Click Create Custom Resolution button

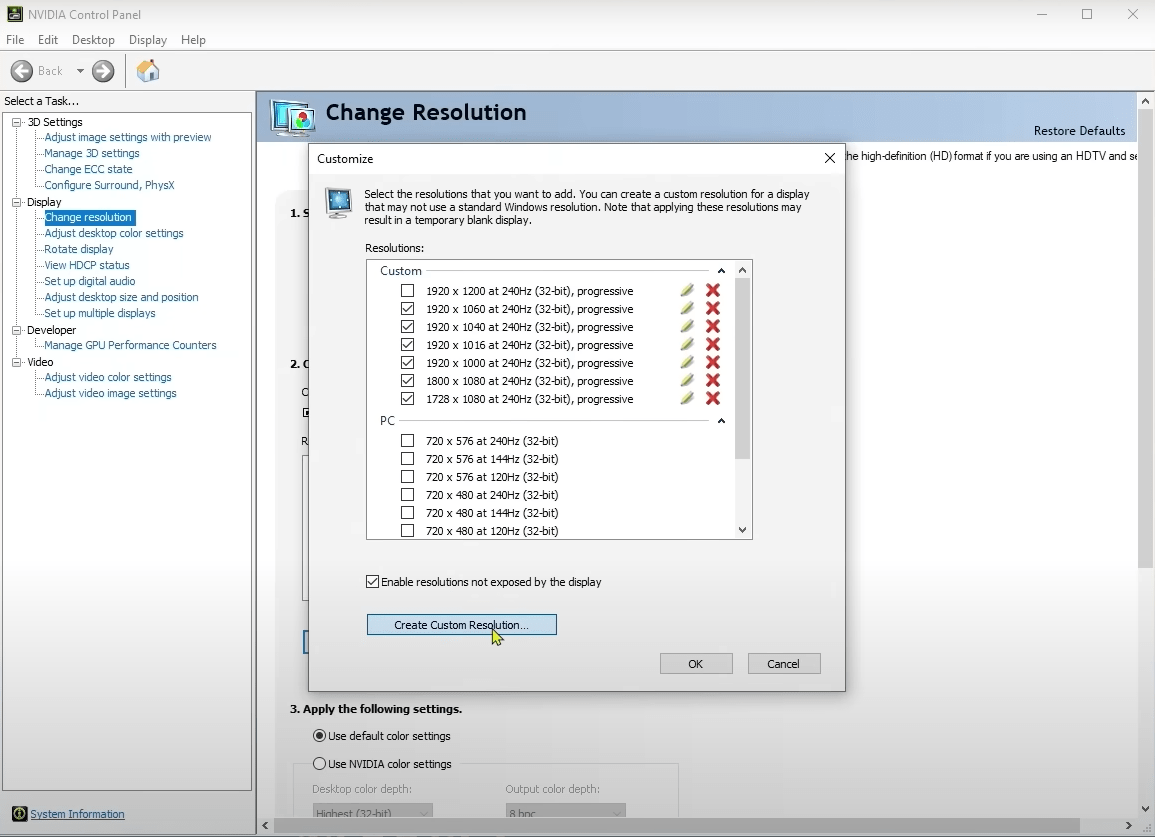(462, 625)
